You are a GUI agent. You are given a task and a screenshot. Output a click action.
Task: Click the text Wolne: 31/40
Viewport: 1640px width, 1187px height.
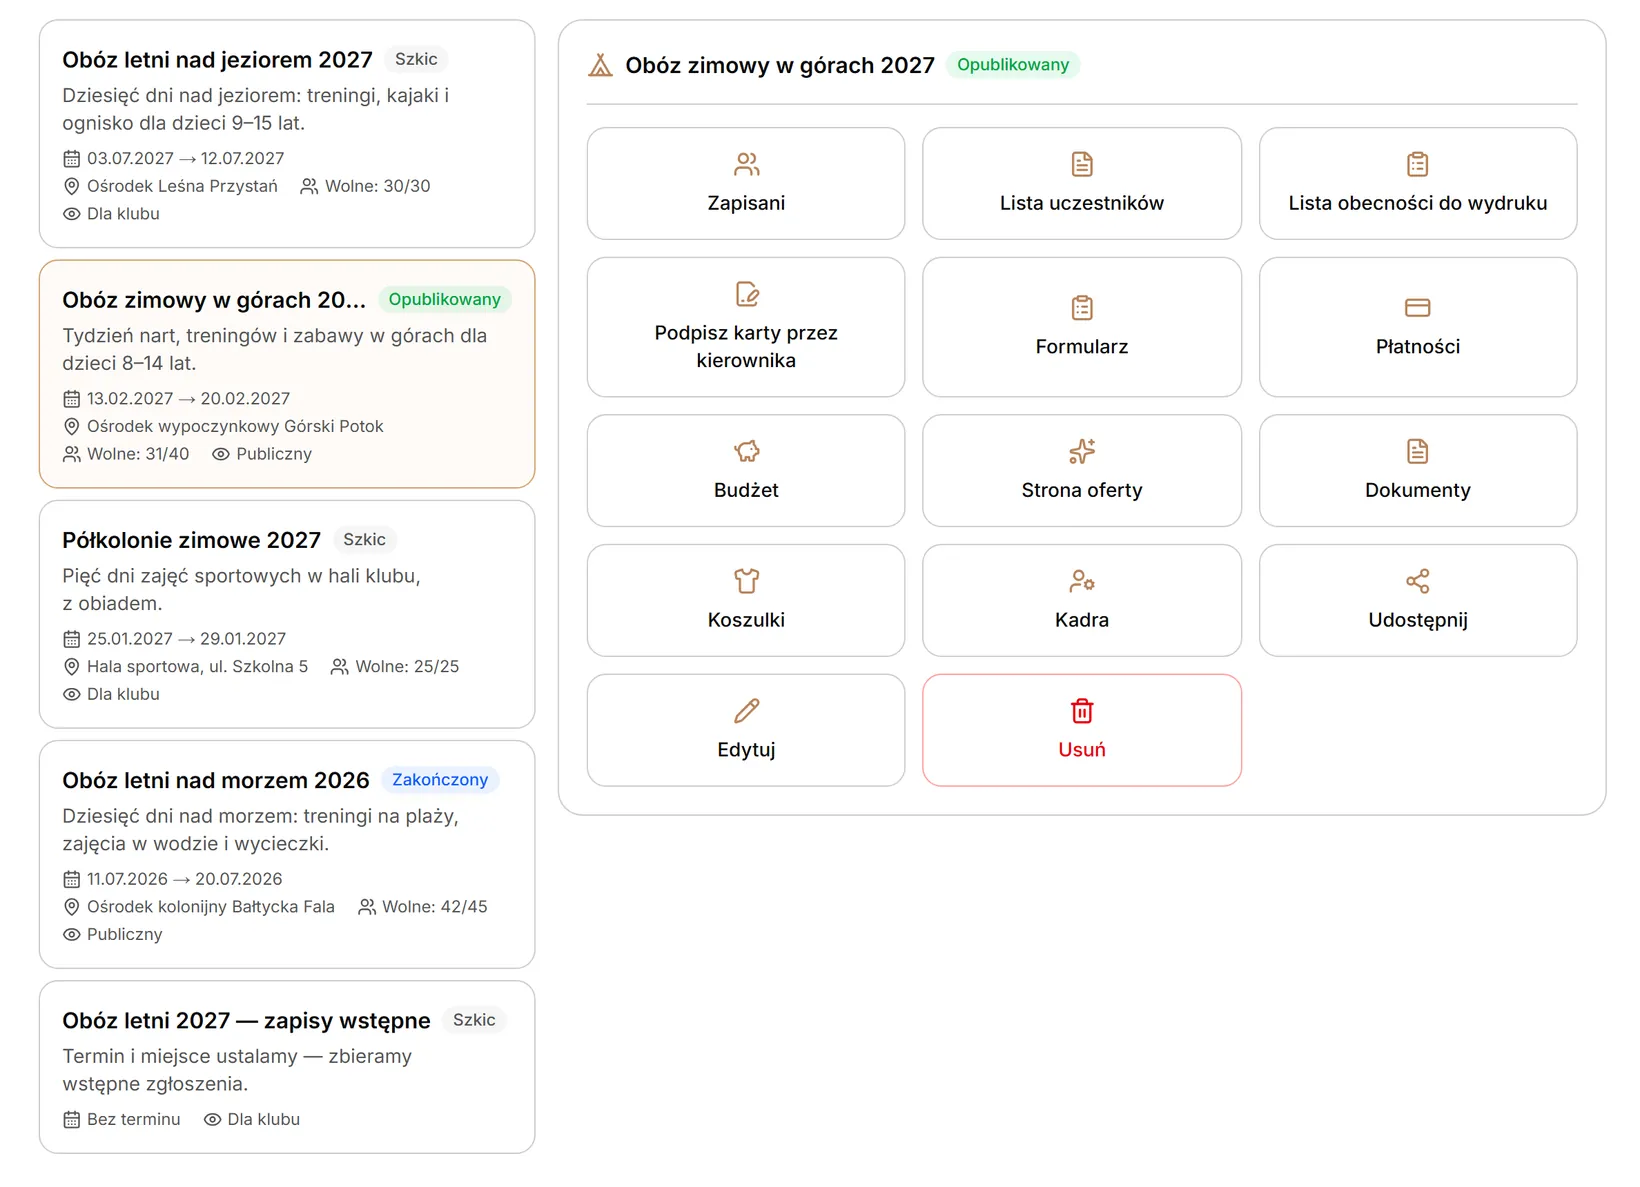(x=138, y=454)
